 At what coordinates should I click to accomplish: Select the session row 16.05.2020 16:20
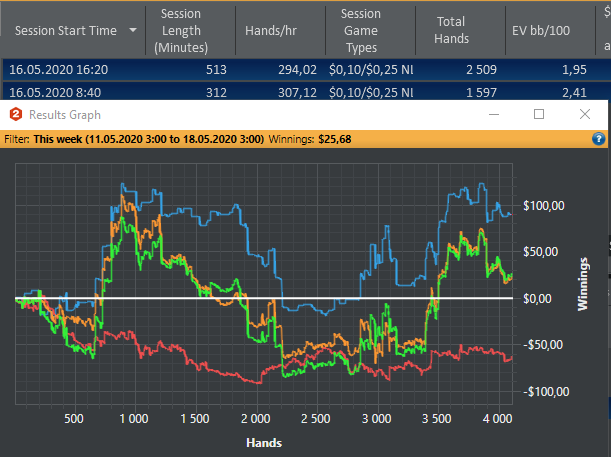(307, 70)
